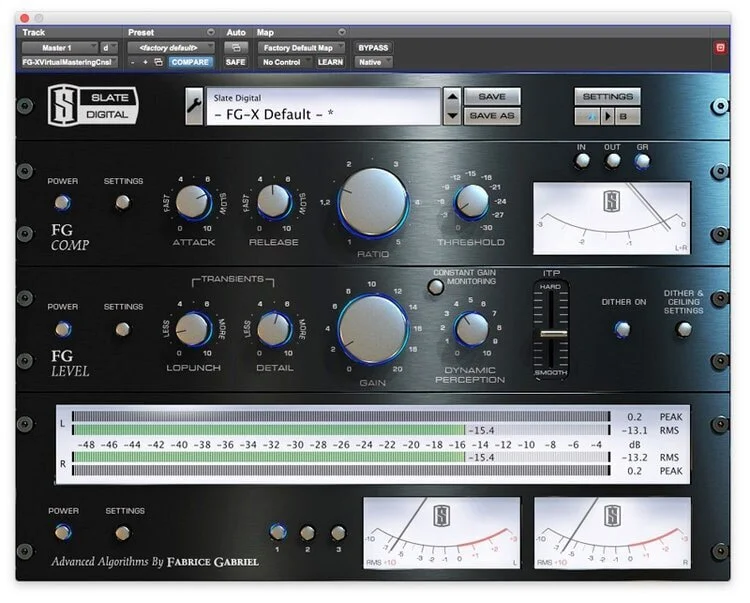Click the left channel PEAK value 0.2
The width and height of the screenshot is (750, 603).
point(634,417)
